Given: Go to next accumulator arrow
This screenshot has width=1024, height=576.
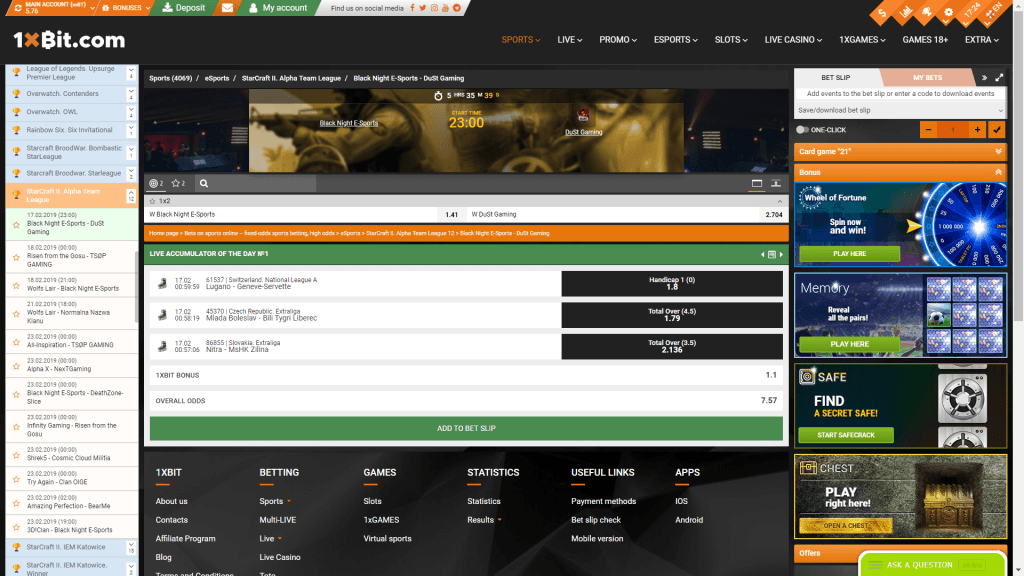Looking at the screenshot, I should click(x=781, y=254).
